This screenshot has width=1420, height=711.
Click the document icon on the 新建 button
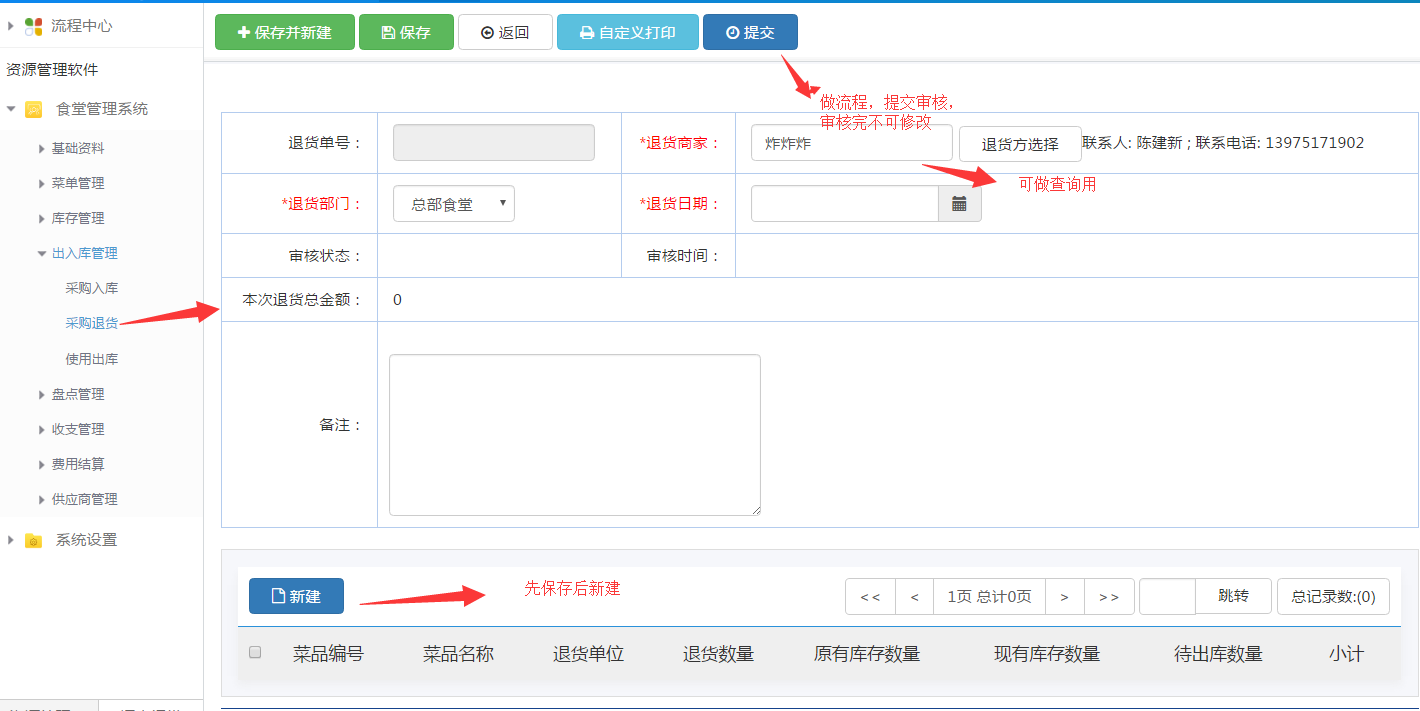tap(279, 595)
